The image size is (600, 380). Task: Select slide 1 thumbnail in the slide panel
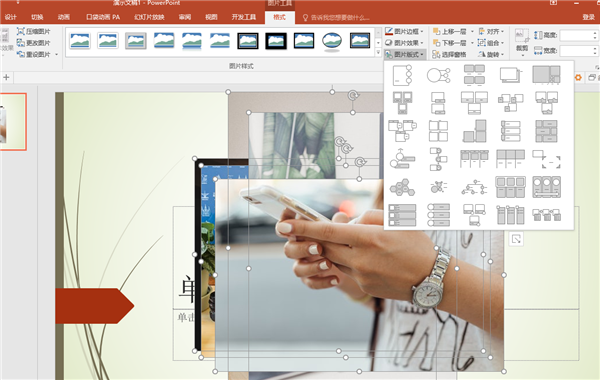13,122
